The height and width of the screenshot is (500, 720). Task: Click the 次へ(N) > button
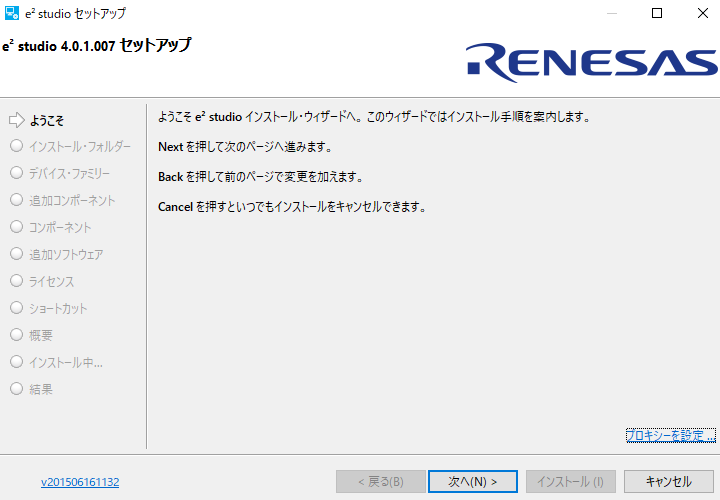coord(472,481)
